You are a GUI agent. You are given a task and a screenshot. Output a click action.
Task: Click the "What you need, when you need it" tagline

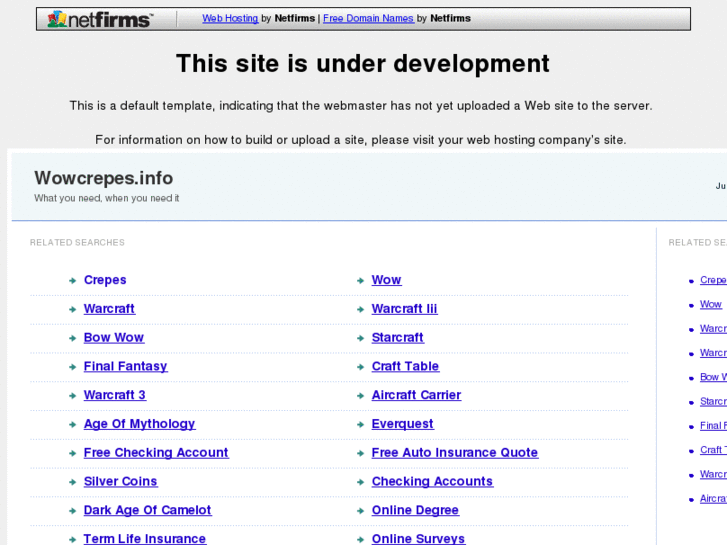click(107, 199)
